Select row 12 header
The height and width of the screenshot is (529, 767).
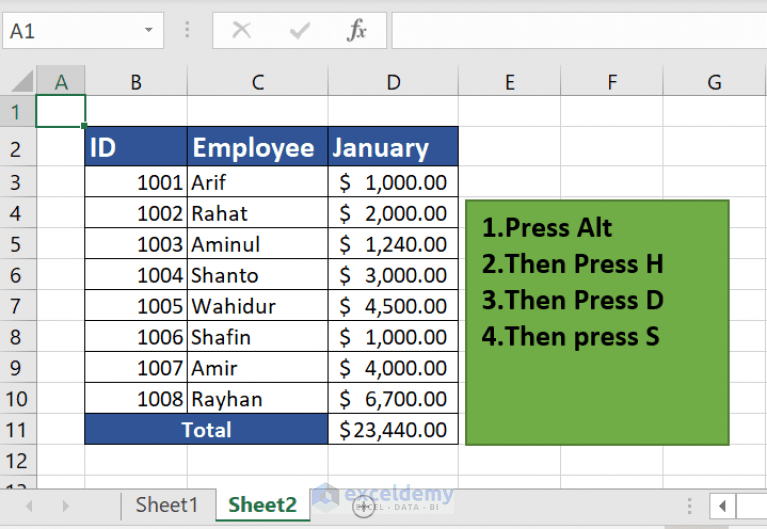coord(18,460)
